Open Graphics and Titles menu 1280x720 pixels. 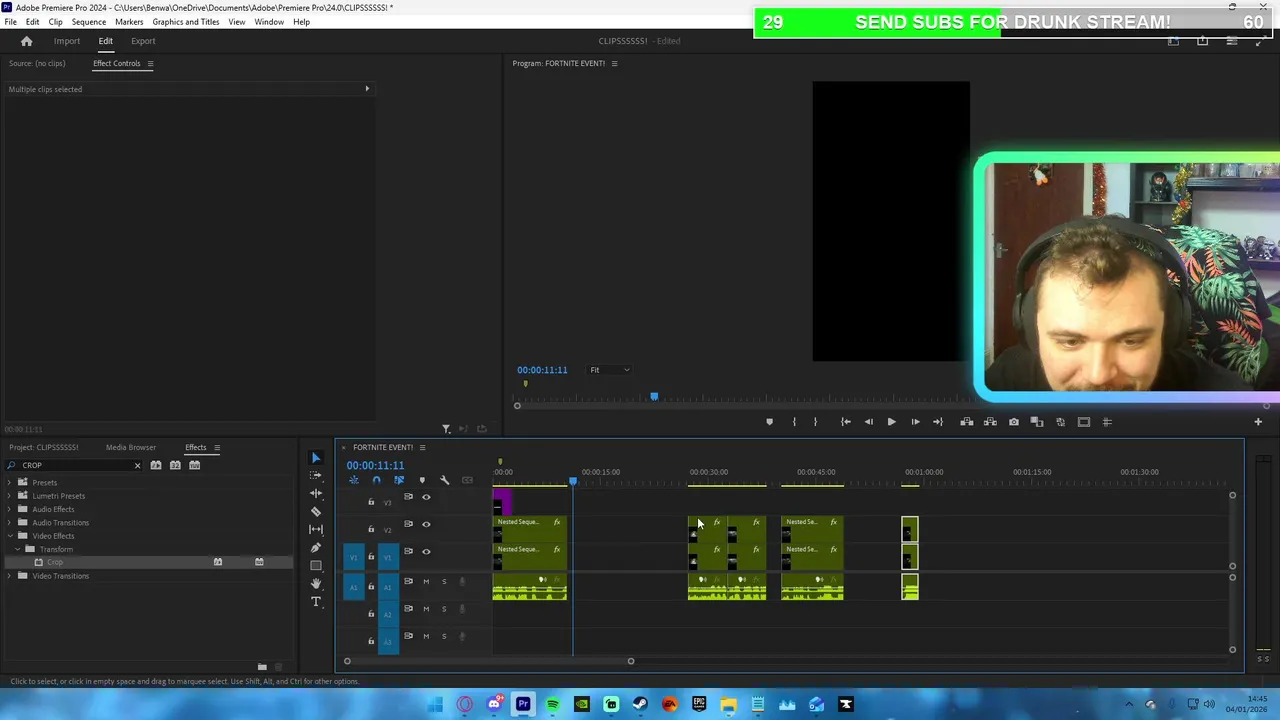coord(186,21)
